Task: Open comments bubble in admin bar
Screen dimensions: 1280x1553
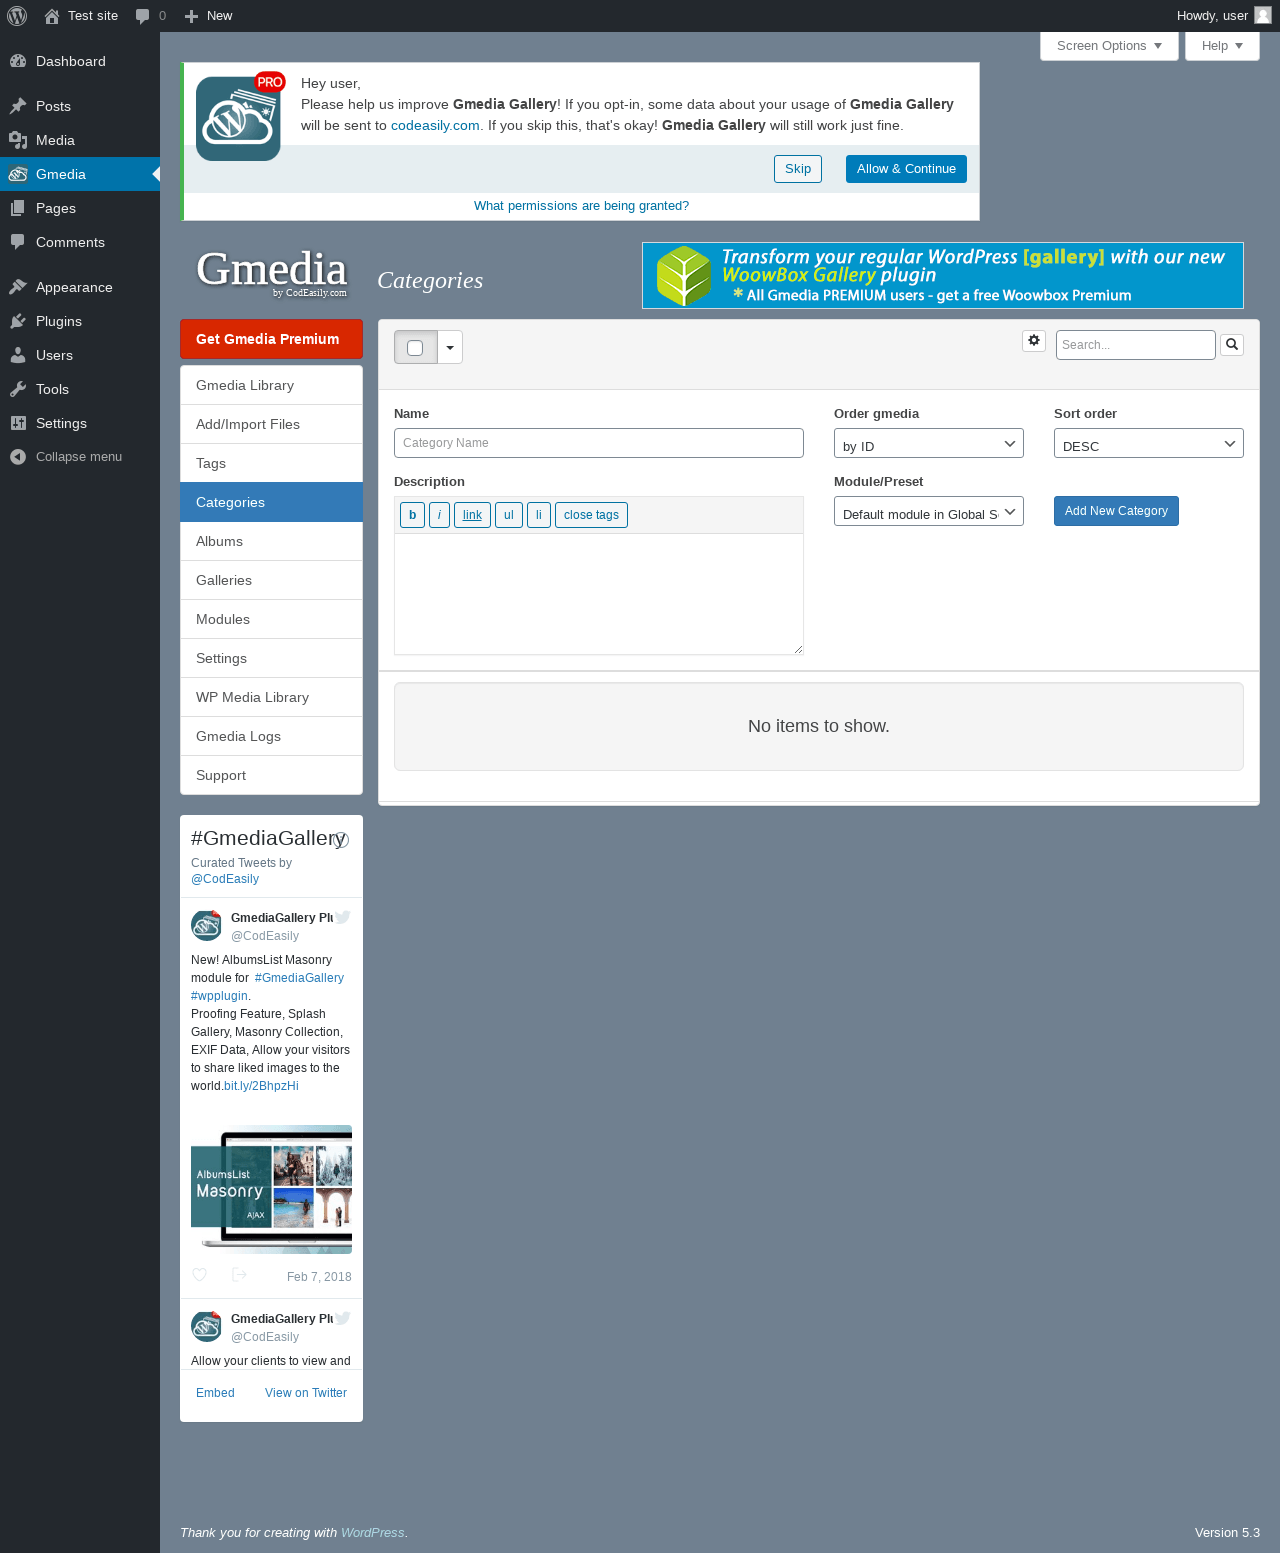Action: click(x=150, y=16)
